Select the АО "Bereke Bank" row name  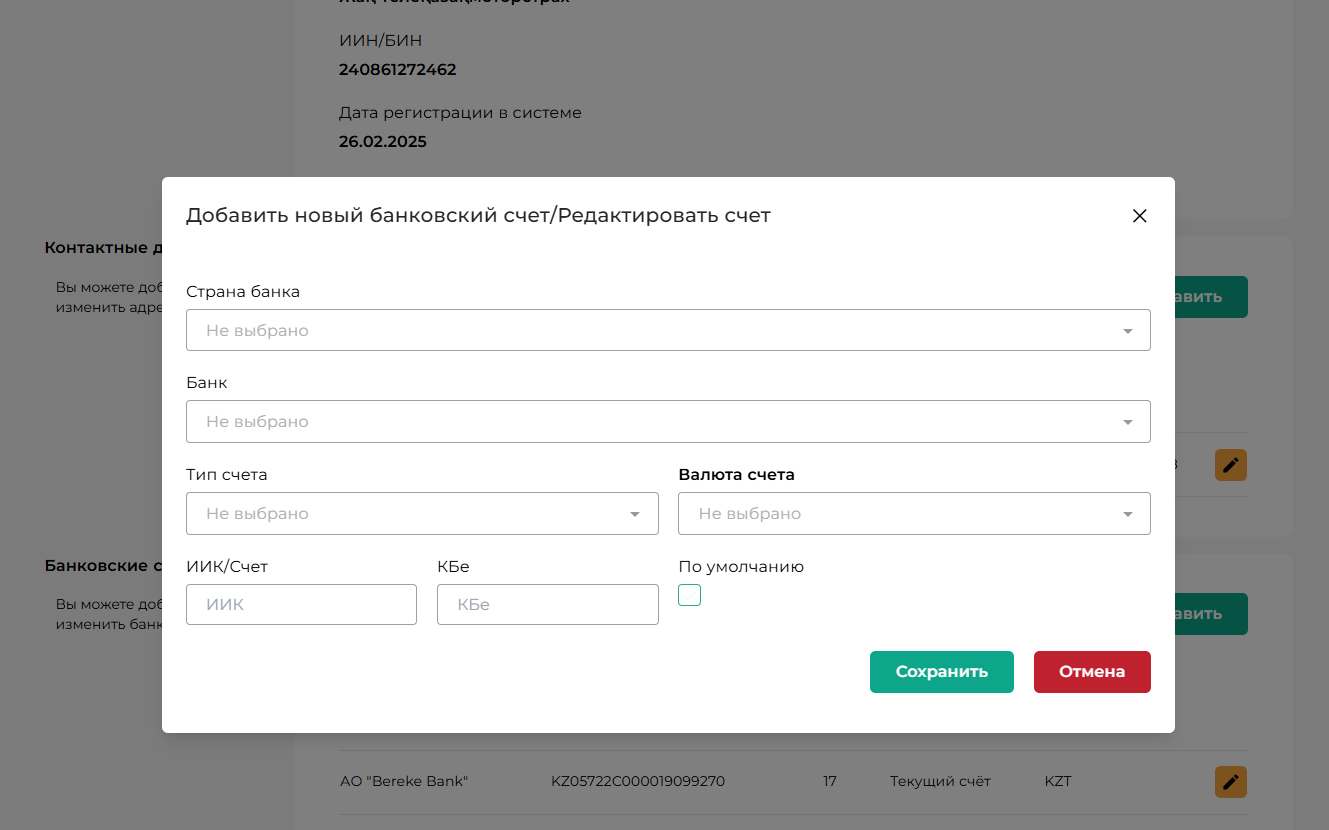click(403, 781)
